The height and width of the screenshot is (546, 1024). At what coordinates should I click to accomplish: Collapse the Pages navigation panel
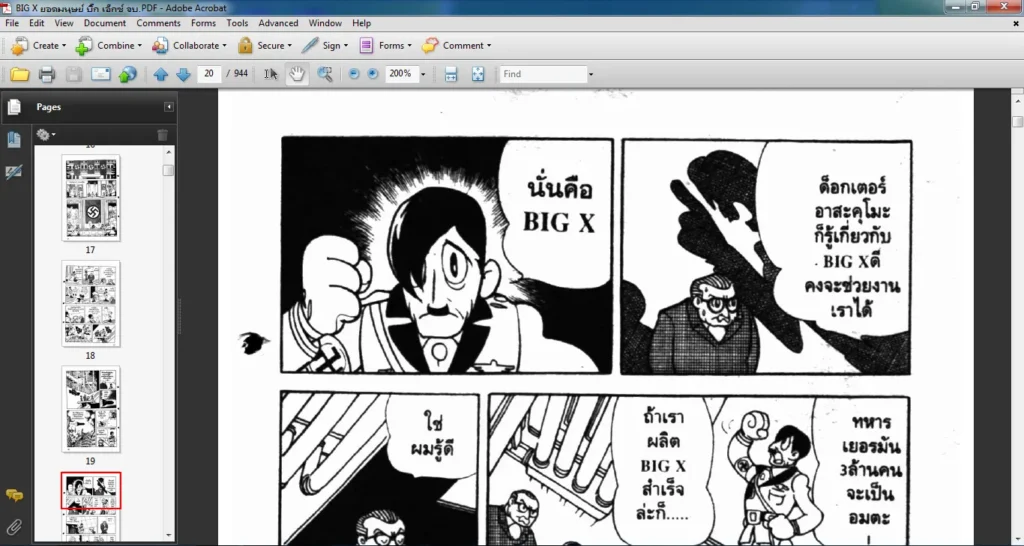(x=168, y=106)
